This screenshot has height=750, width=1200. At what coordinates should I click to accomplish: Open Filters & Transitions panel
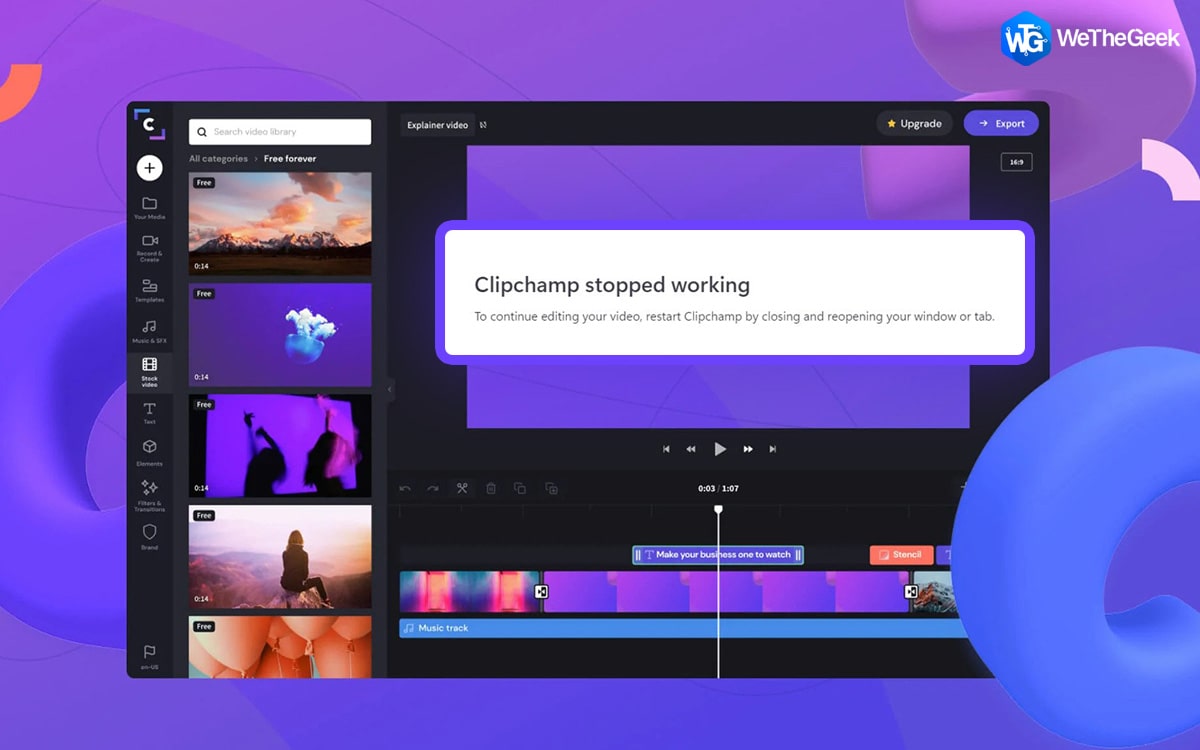149,496
